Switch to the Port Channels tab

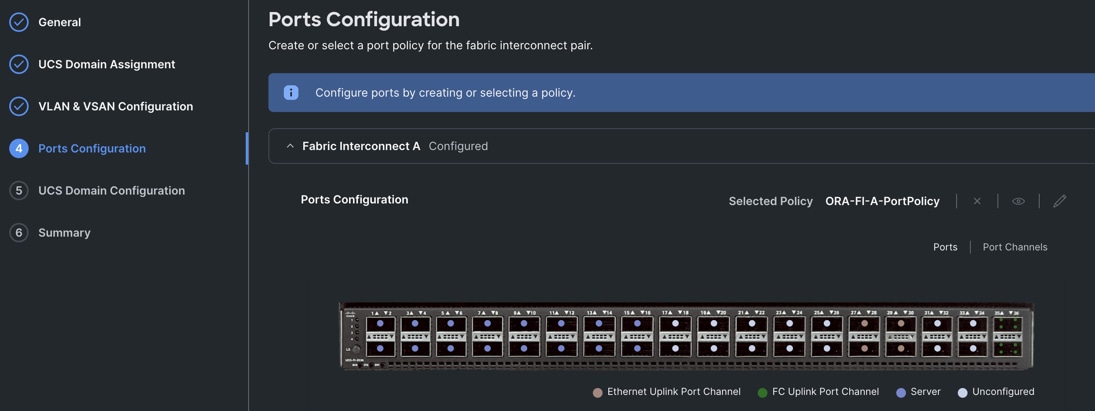(x=1014, y=247)
